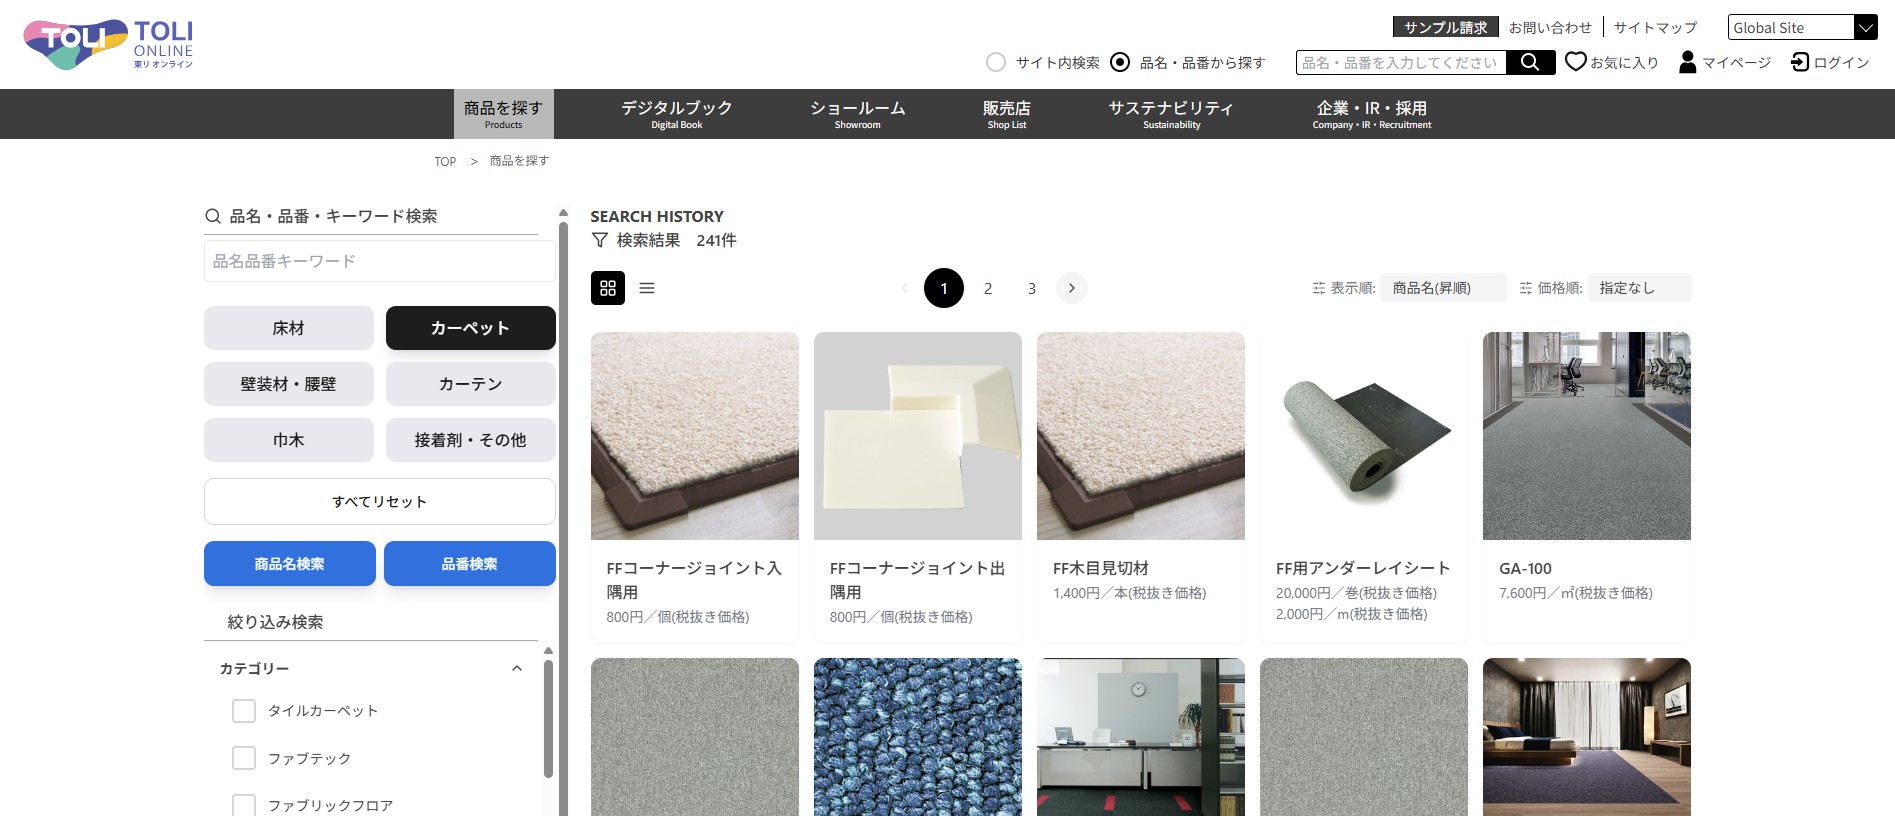Click the 品番検索 button

[470, 564]
